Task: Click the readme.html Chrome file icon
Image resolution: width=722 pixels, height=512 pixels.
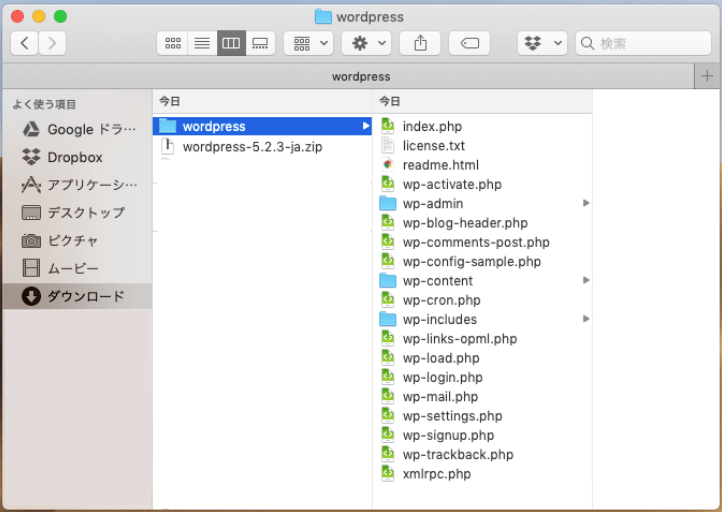Action: 388,164
